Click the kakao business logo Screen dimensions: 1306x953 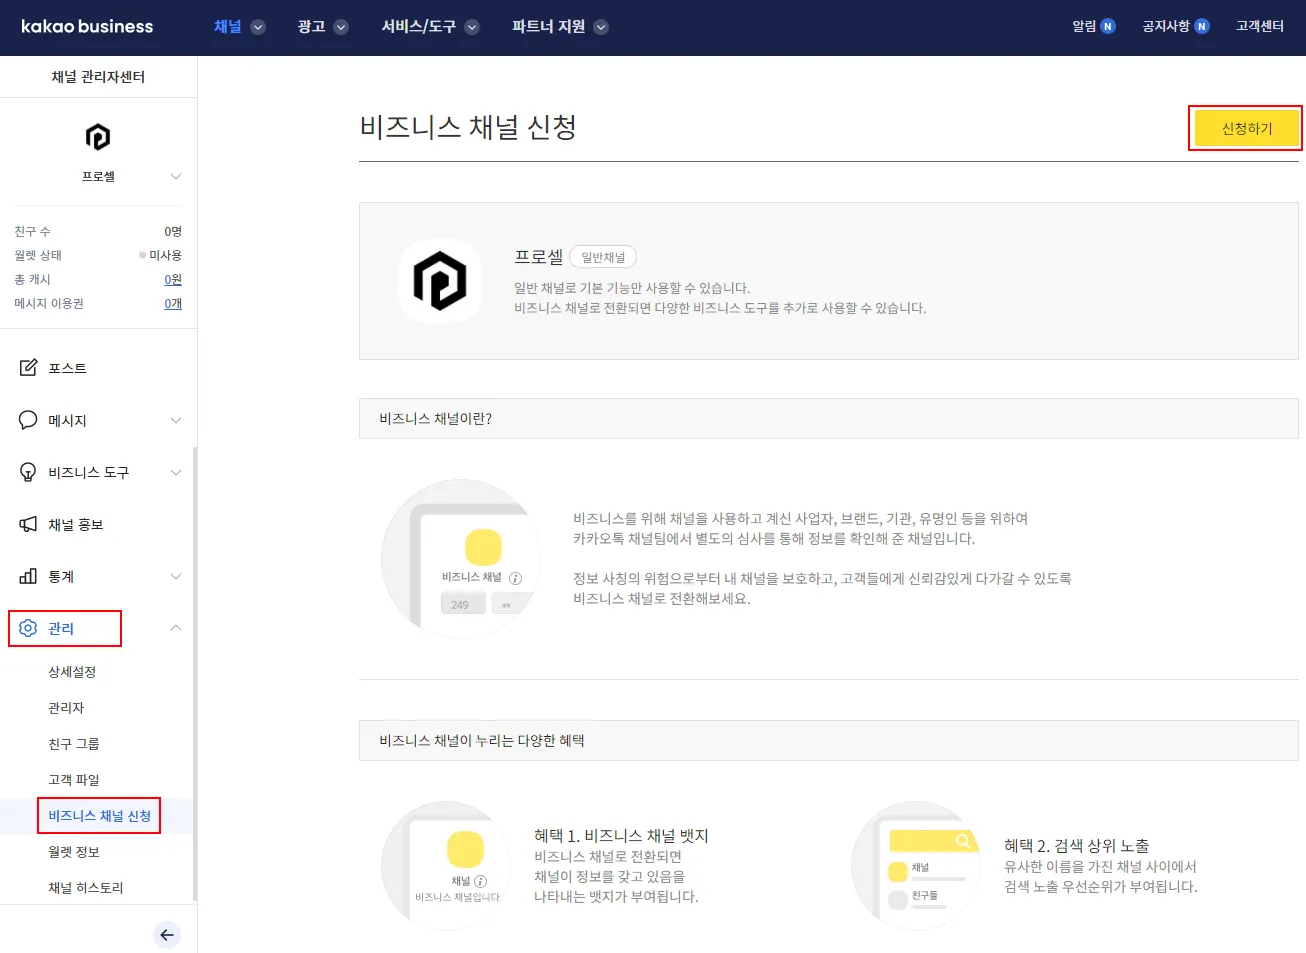tap(87, 27)
